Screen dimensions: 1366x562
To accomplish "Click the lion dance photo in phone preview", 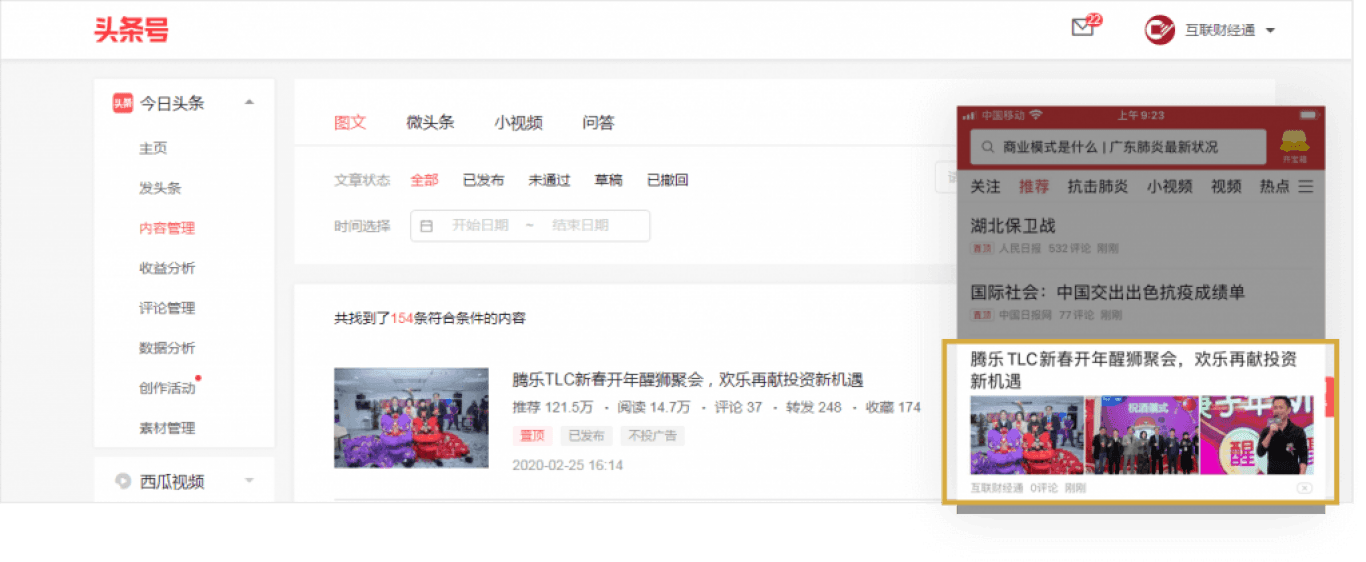I will (1027, 434).
